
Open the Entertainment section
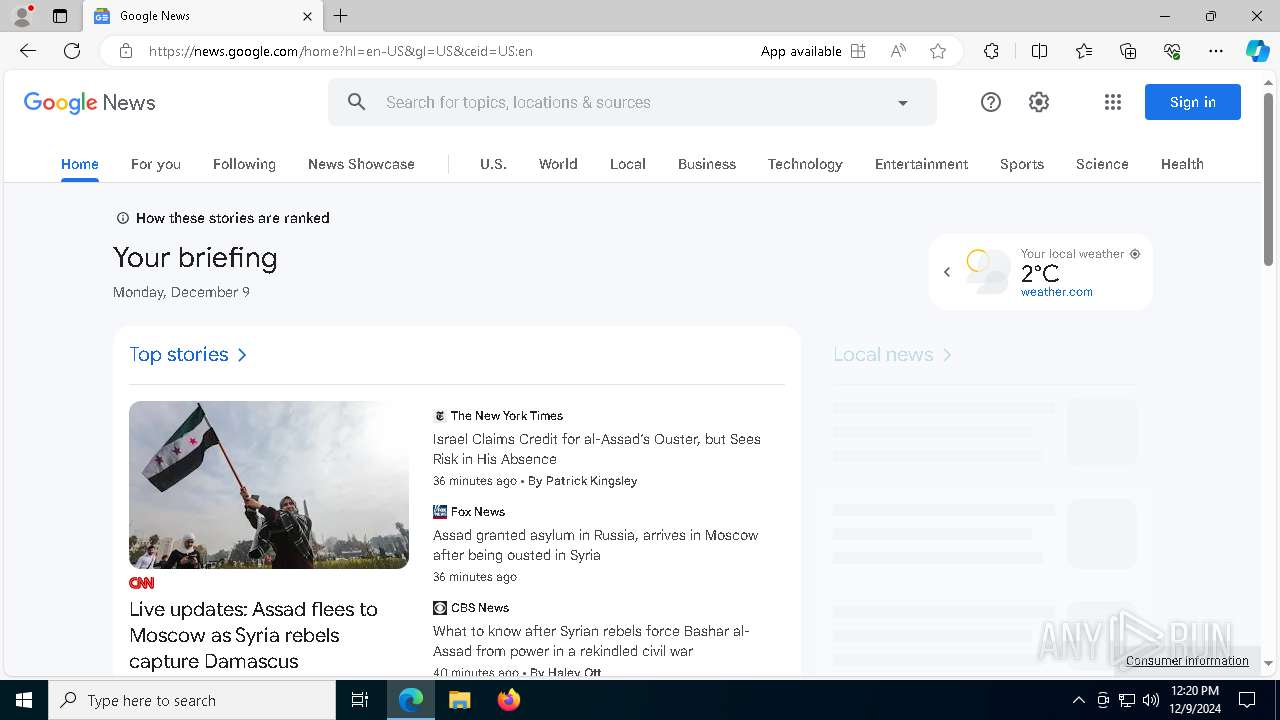coord(921,164)
